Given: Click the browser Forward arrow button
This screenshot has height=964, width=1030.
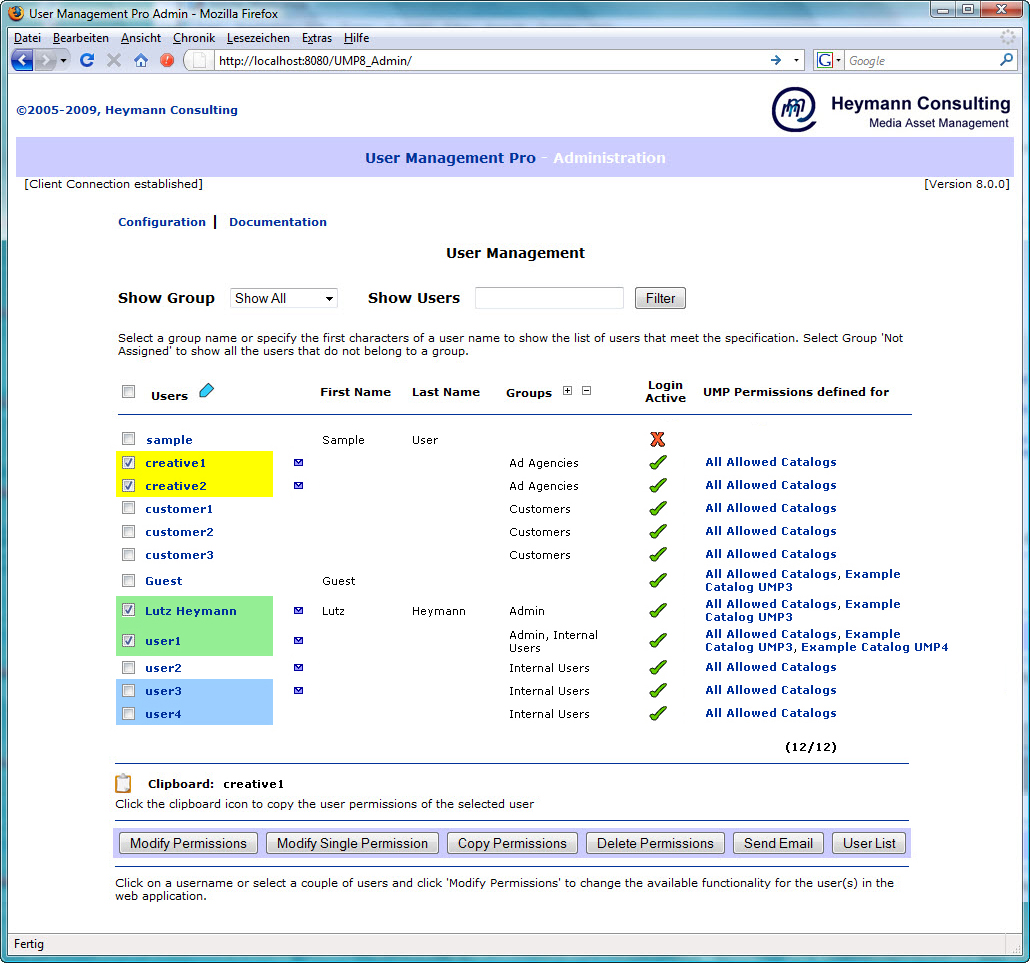Looking at the screenshot, I should point(45,60).
